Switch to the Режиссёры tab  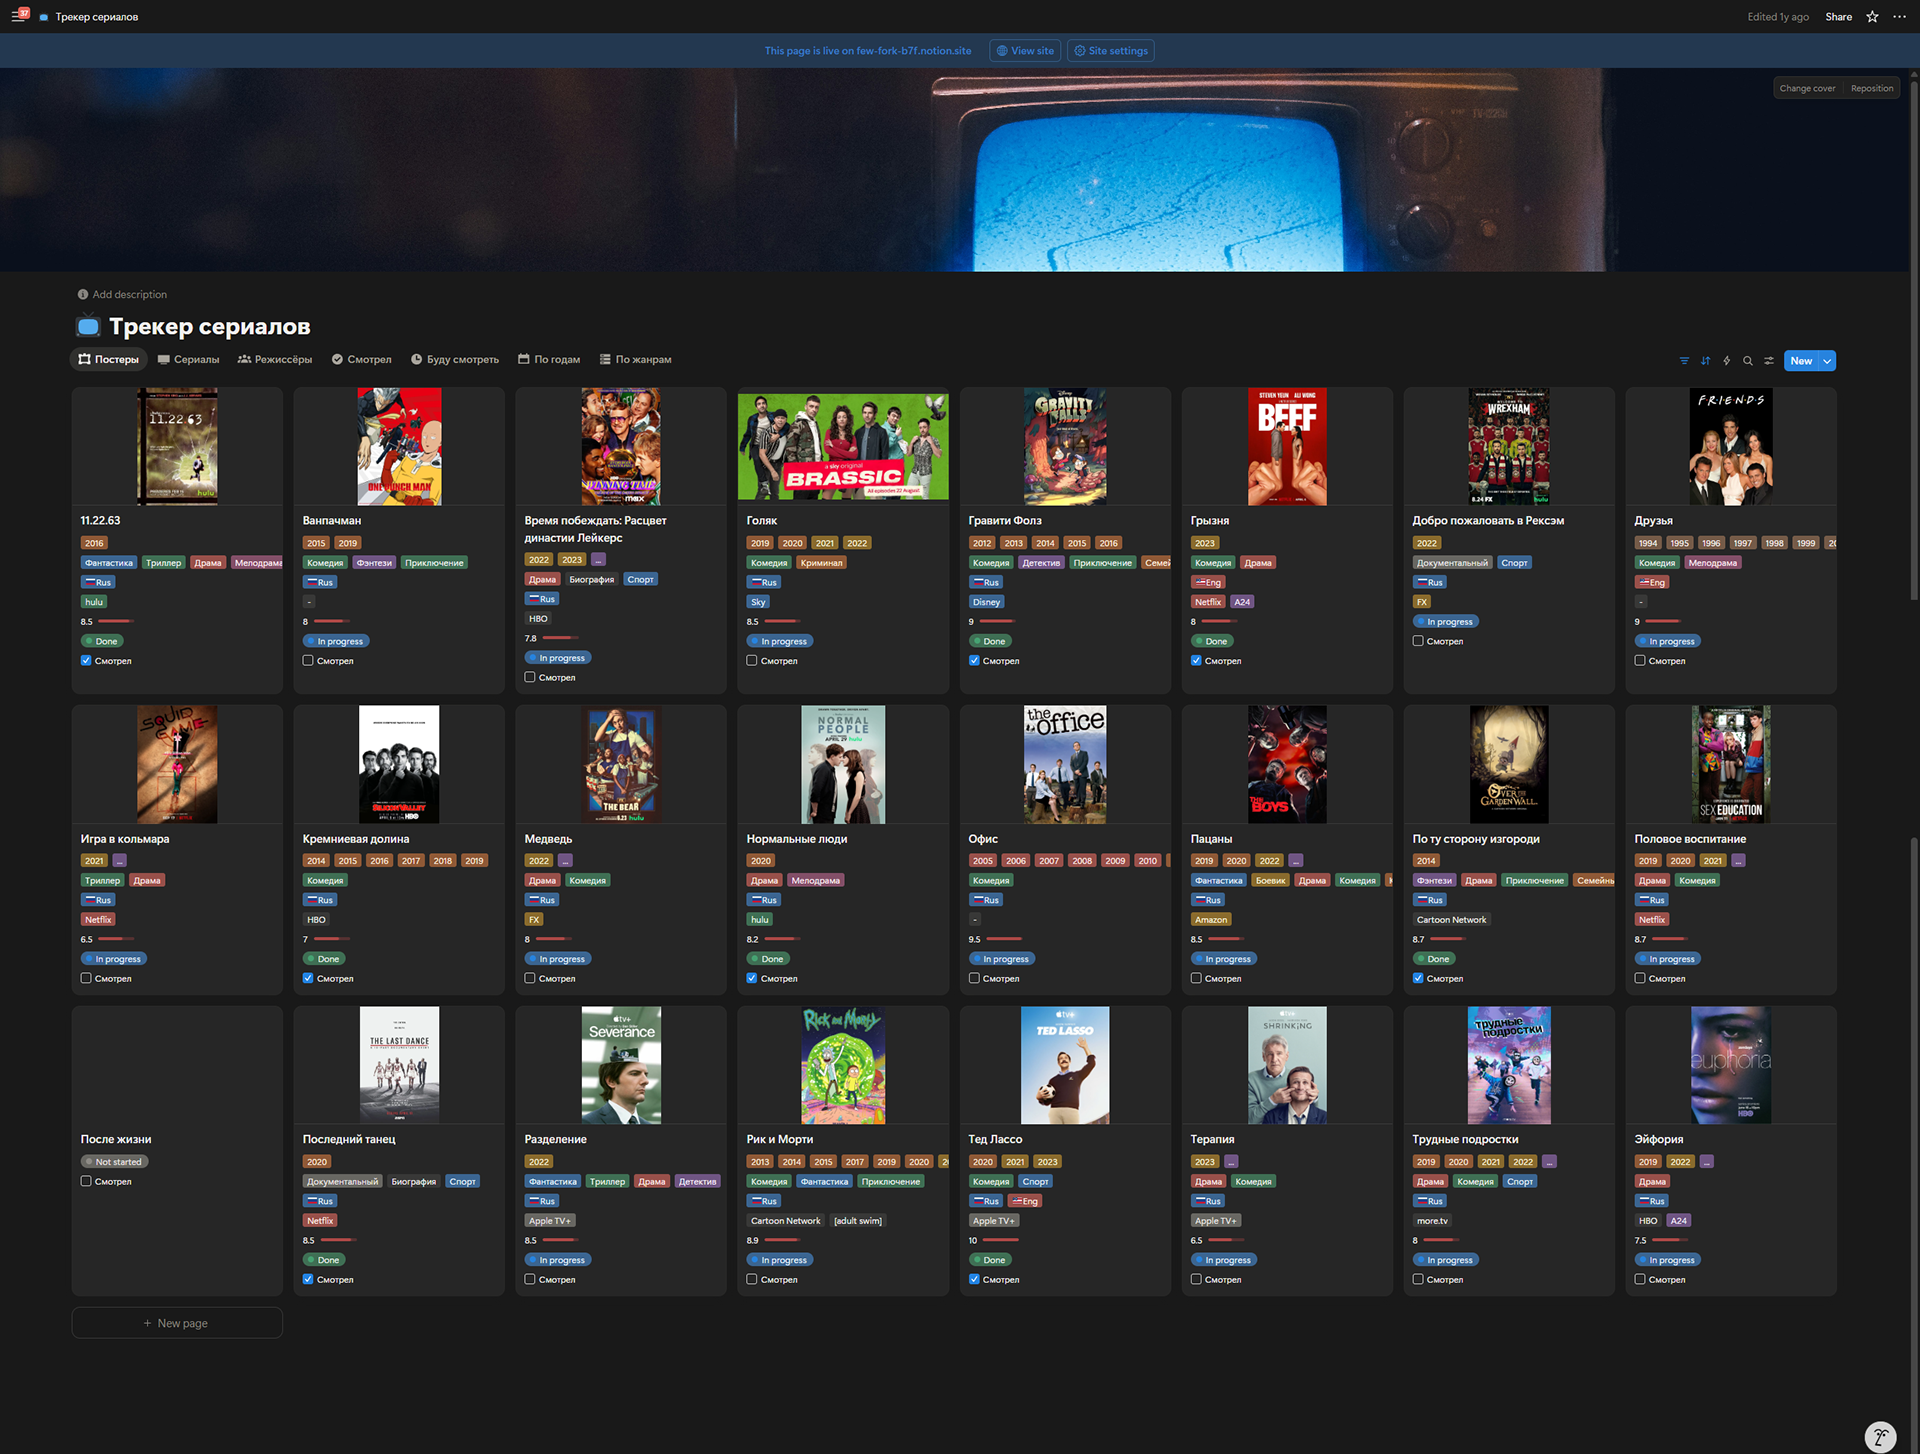275,359
